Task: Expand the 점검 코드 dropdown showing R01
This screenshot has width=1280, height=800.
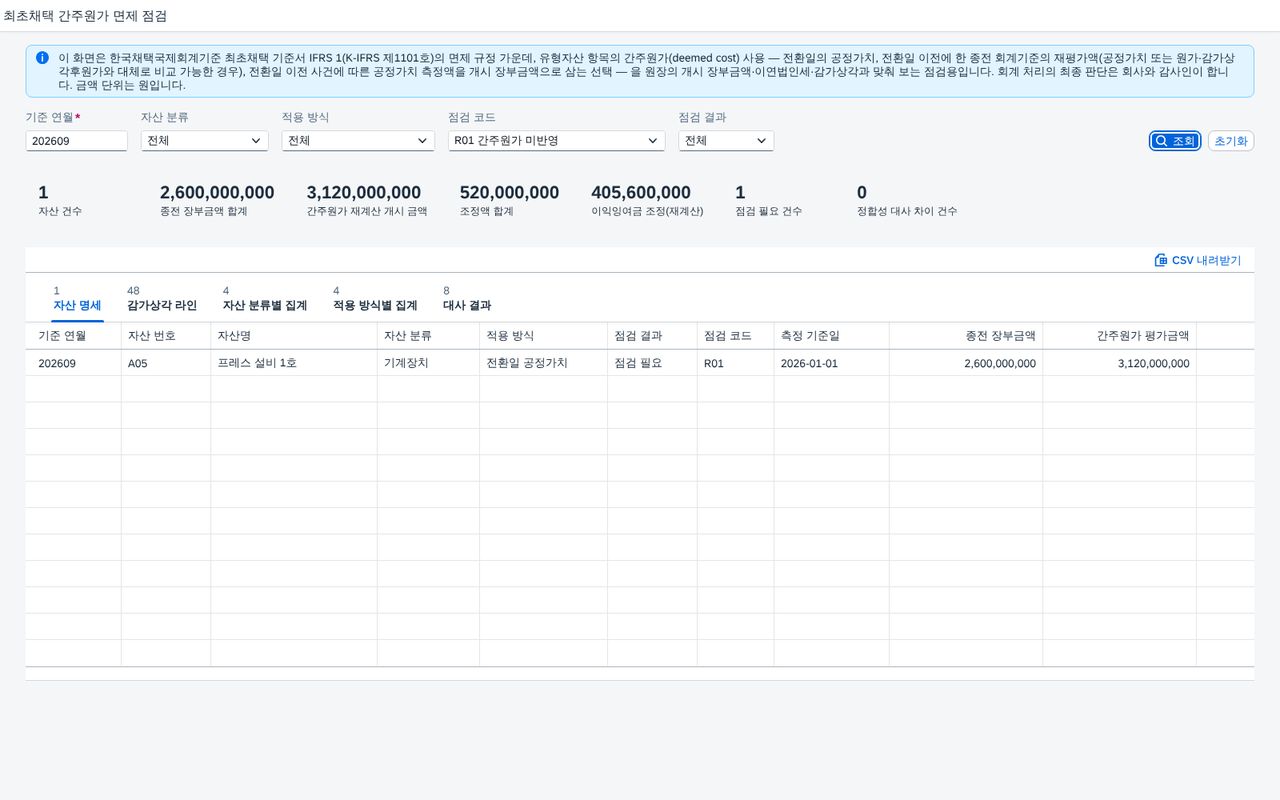Action: [x=556, y=141]
